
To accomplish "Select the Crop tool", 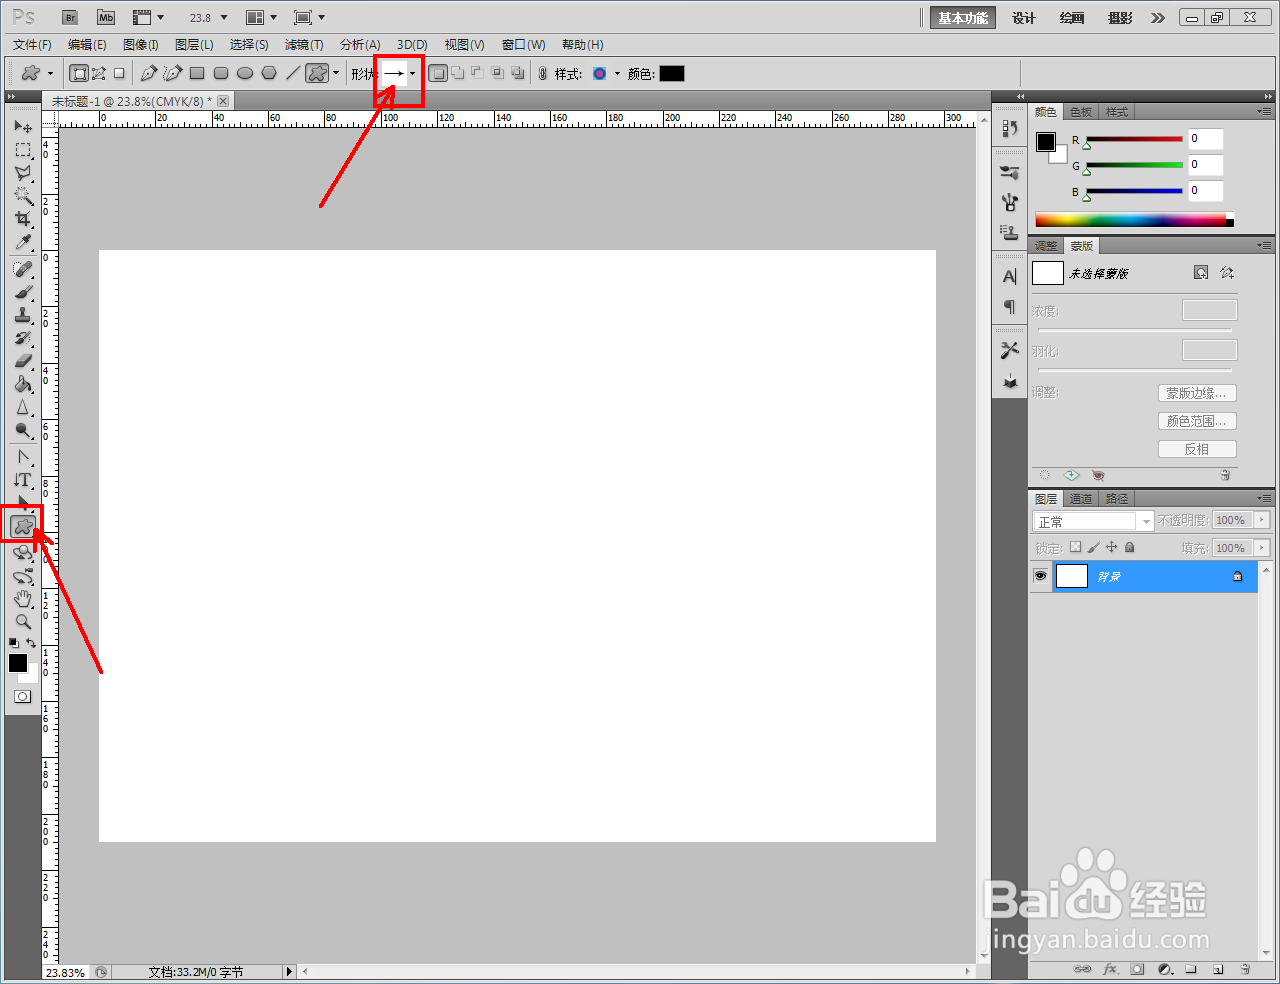I will [x=23, y=219].
